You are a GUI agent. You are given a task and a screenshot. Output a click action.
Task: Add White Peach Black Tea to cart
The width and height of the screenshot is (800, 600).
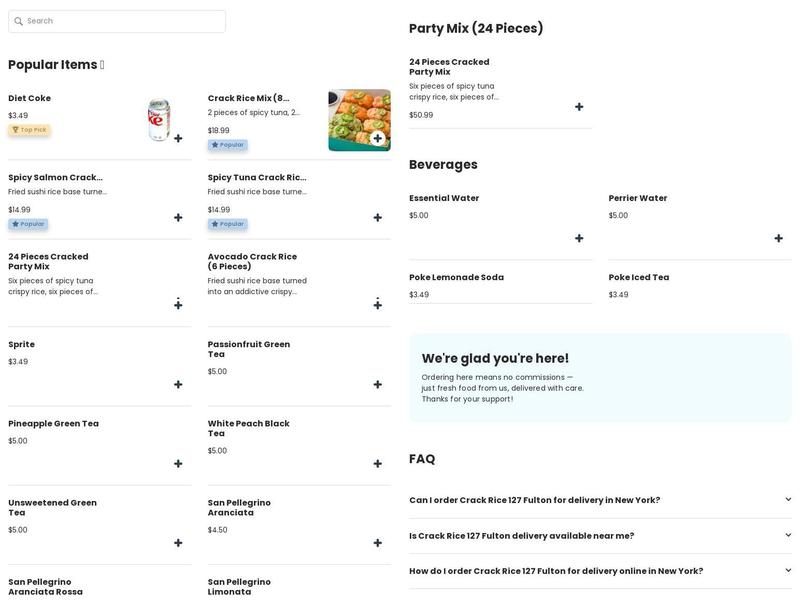[377, 464]
